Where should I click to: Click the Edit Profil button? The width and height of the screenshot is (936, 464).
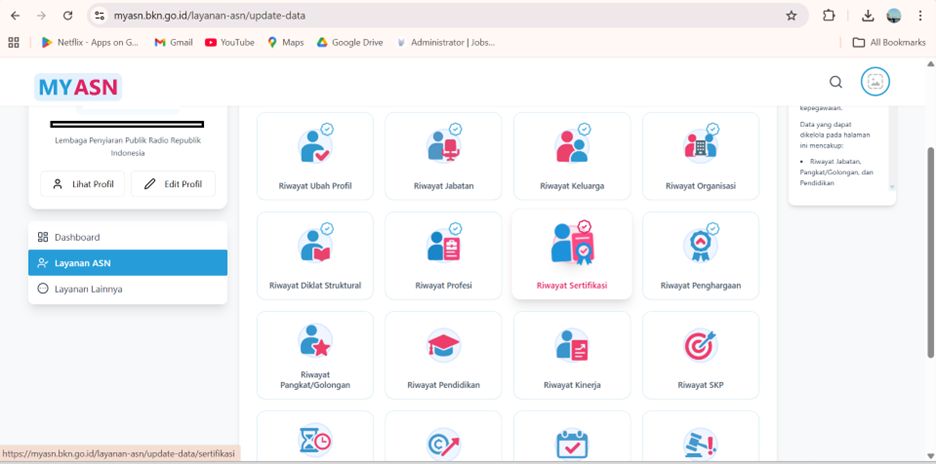pyautogui.click(x=173, y=184)
